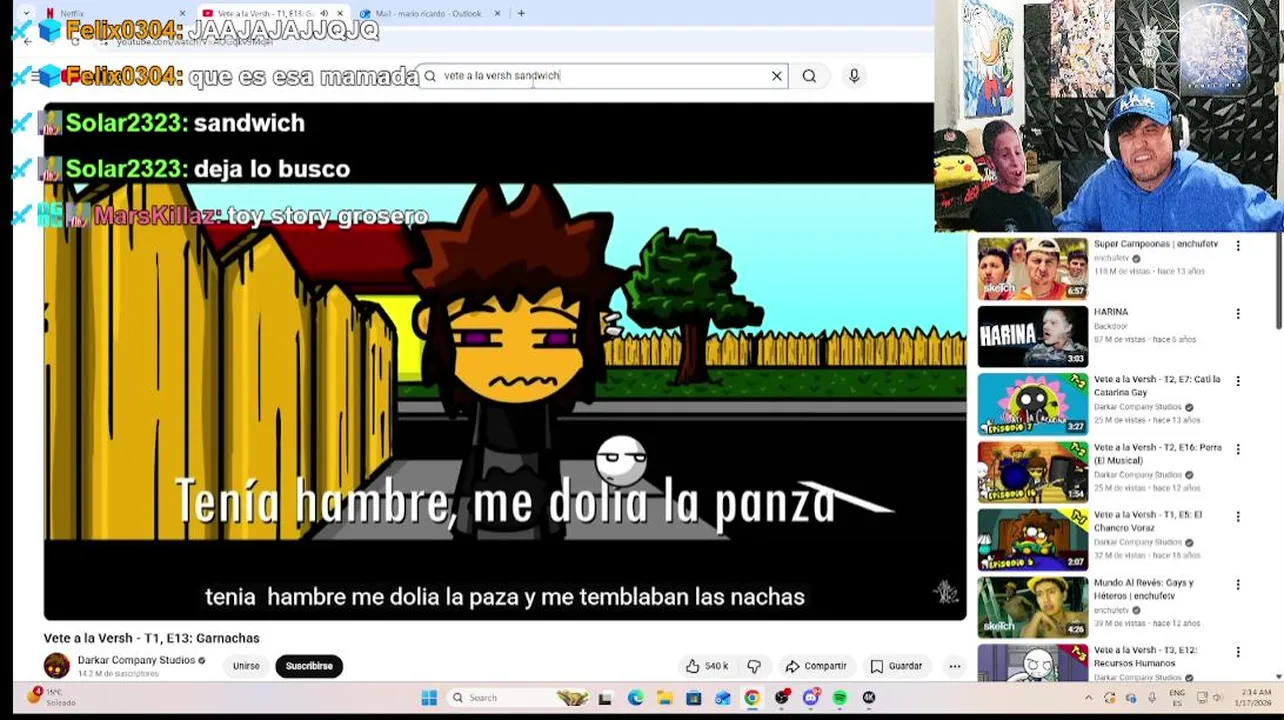Open options menu for HARINA video
1284x720 pixels.
click(x=1238, y=314)
